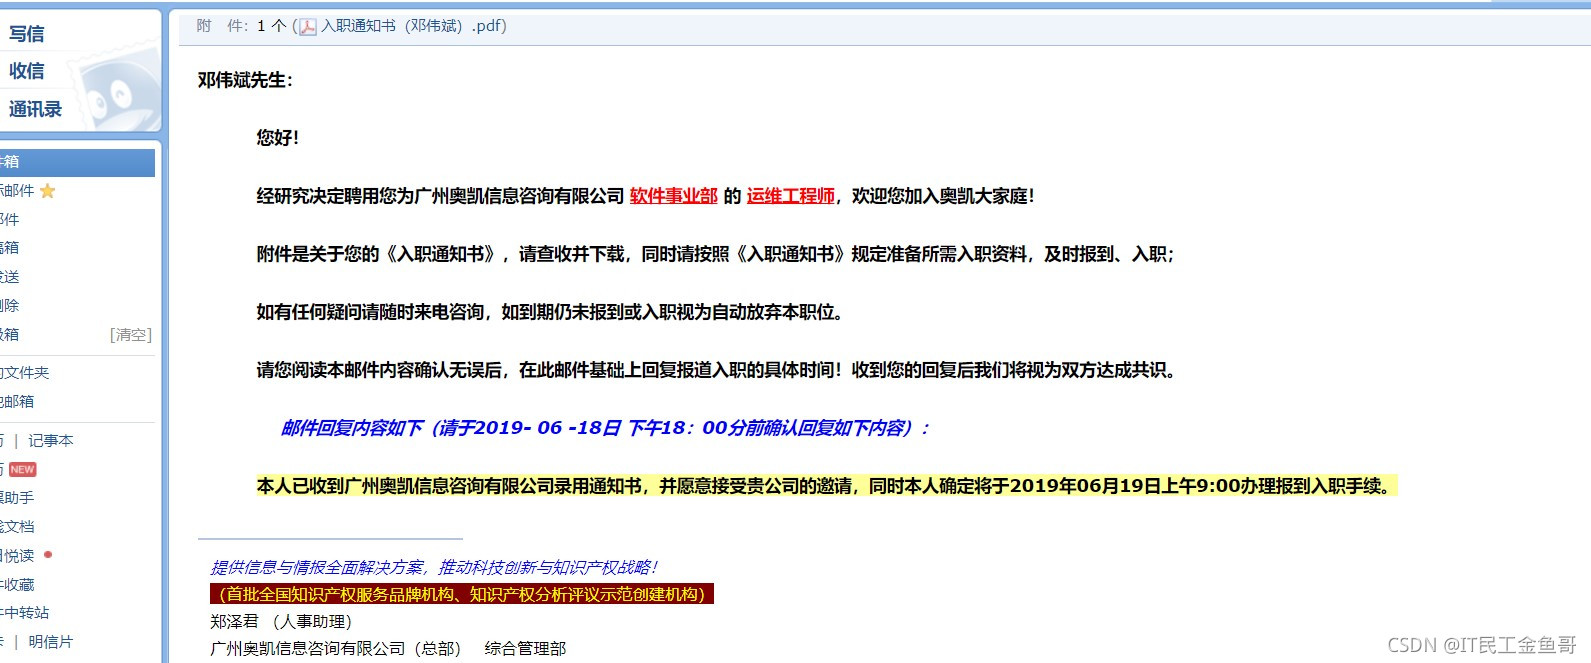Select the highlighted inbox folder row
This screenshot has width=1591, height=663.
(77, 162)
